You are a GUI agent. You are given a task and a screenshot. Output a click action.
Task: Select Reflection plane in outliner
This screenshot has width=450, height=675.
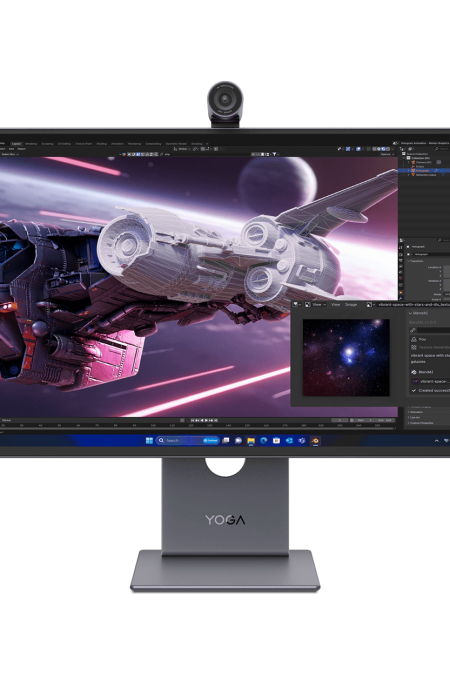(426, 175)
